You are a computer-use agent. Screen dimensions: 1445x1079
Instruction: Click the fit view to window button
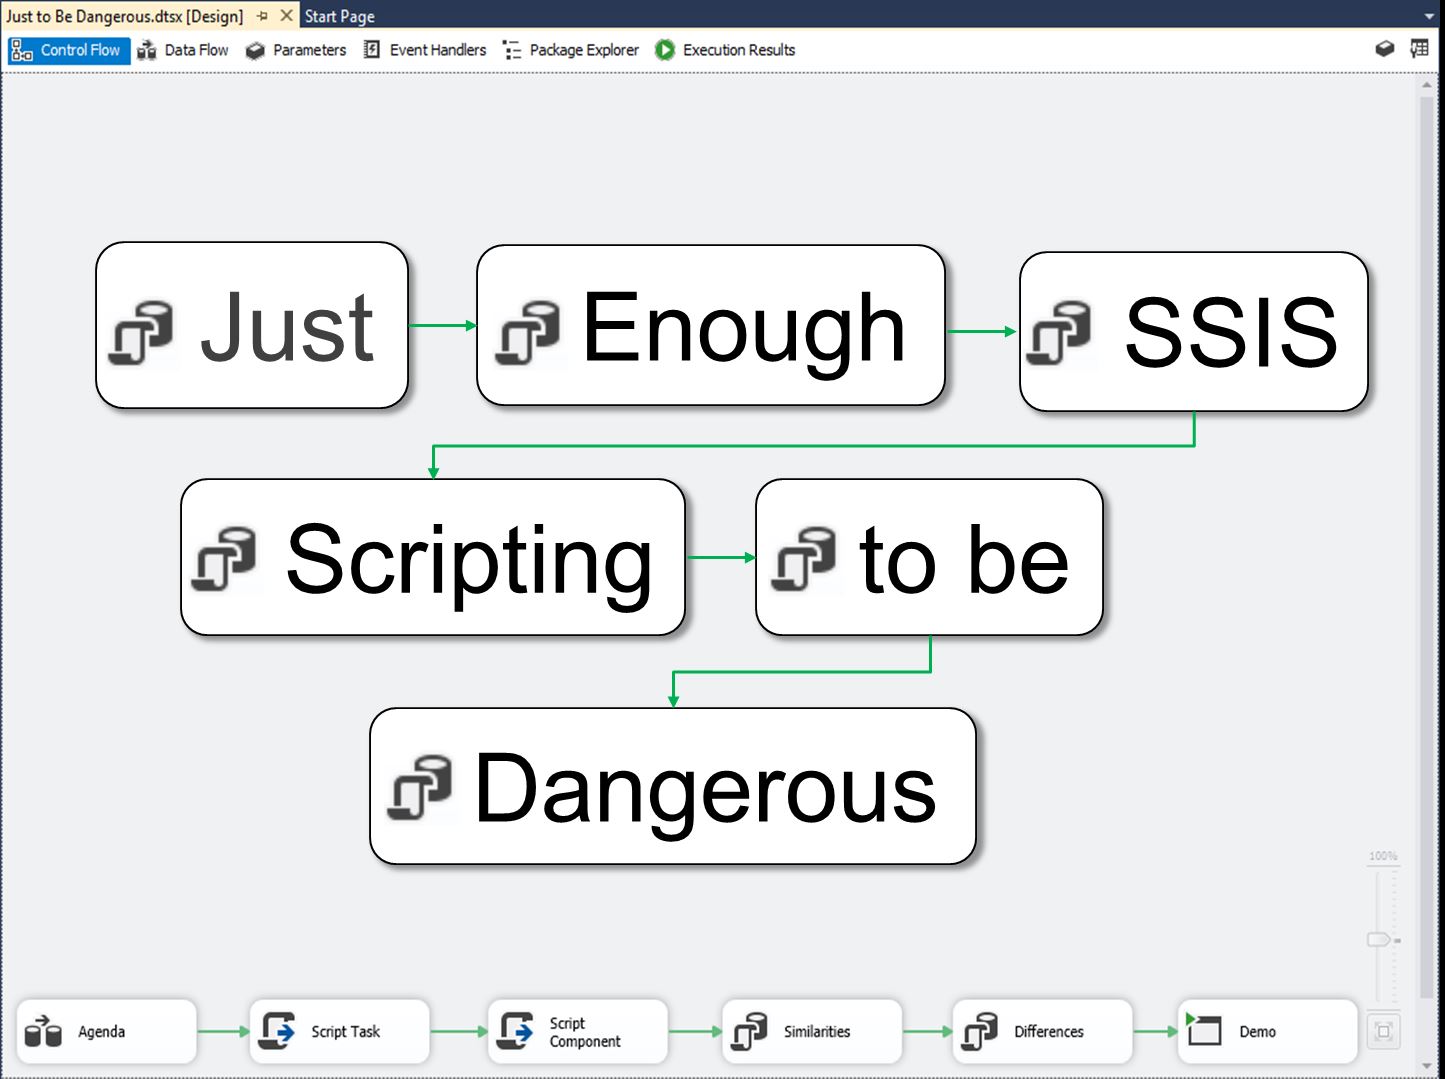pyautogui.click(x=1384, y=1031)
